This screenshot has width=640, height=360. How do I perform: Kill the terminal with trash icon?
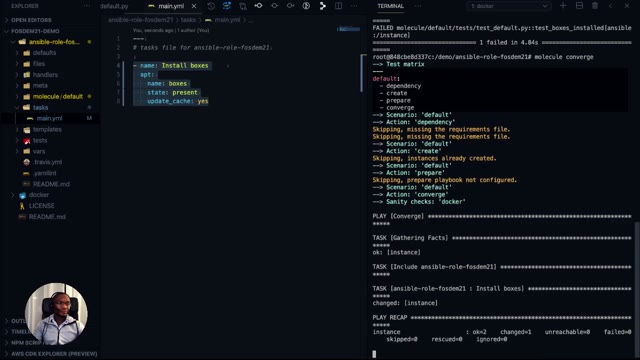click(595, 6)
